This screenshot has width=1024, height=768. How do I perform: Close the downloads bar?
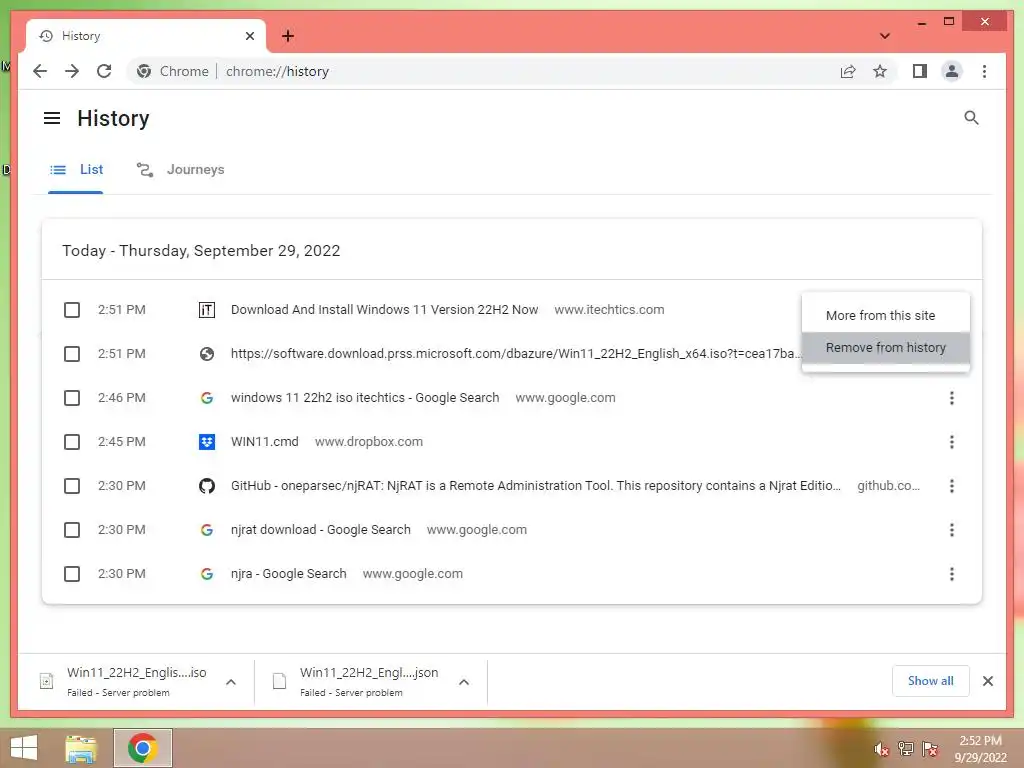pyautogui.click(x=987, y=681)
